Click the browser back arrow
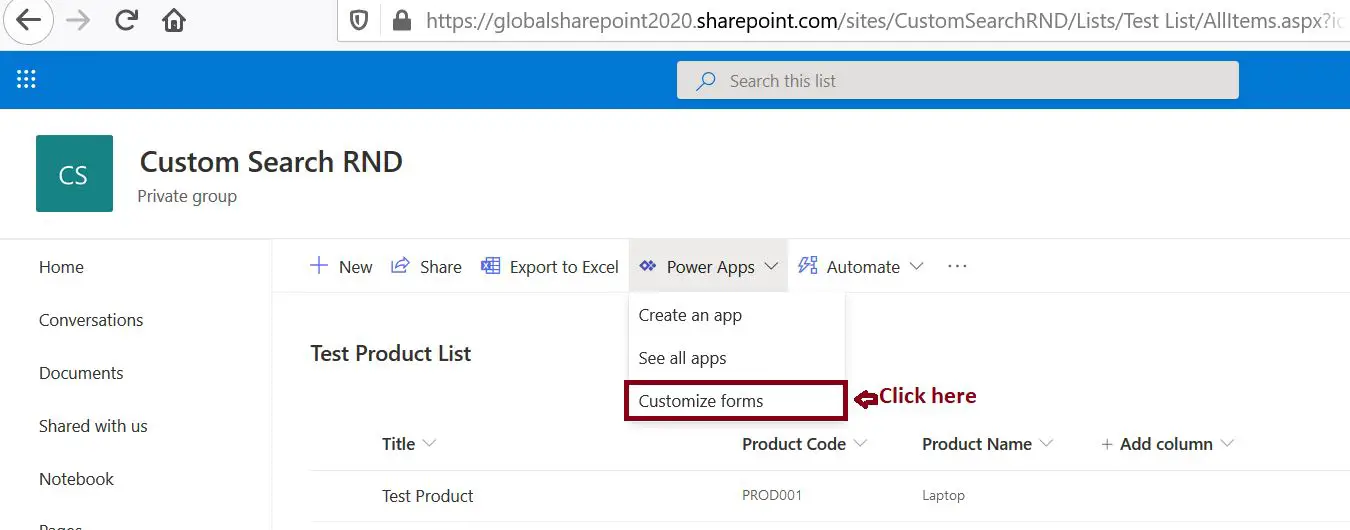Screen dimensions: 1350x530 pyautogui.click(x=28, y=20)
